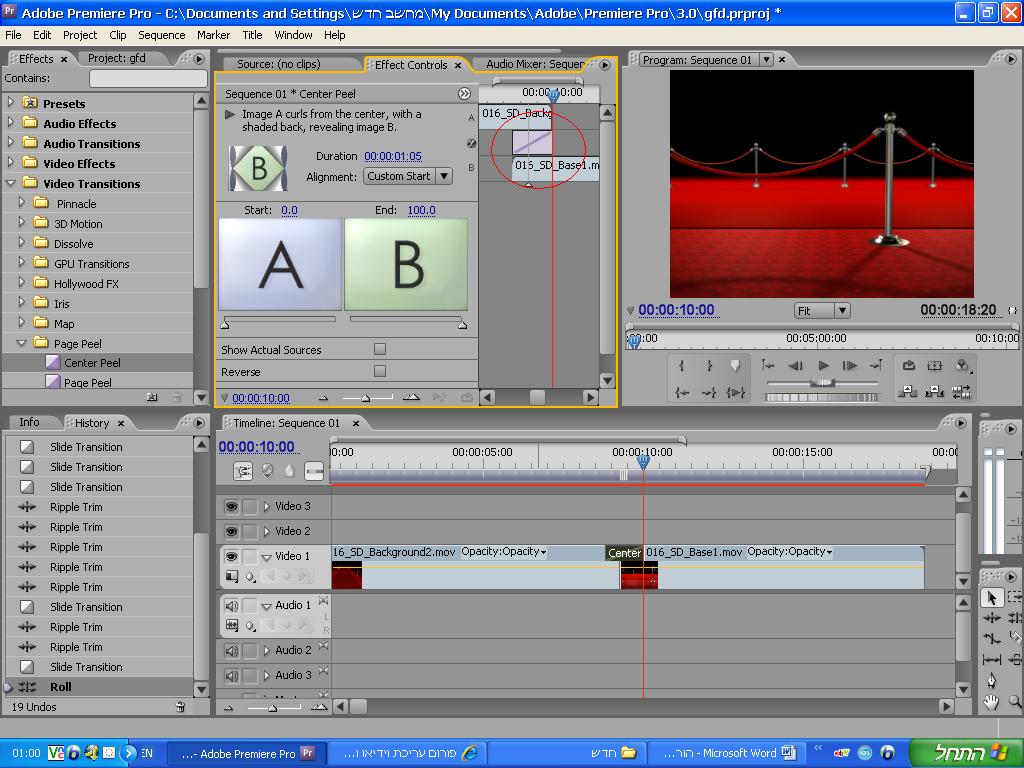Toggle Snap in the timeline header

tap(243, 470)
